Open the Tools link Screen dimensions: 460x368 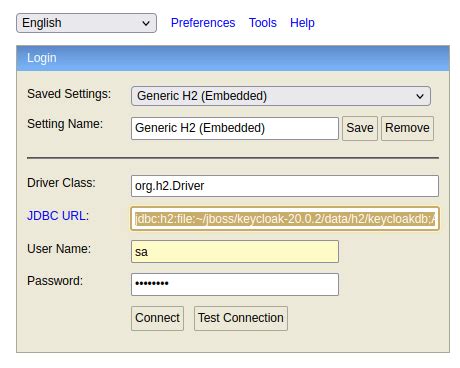click(x=263, y=23)
